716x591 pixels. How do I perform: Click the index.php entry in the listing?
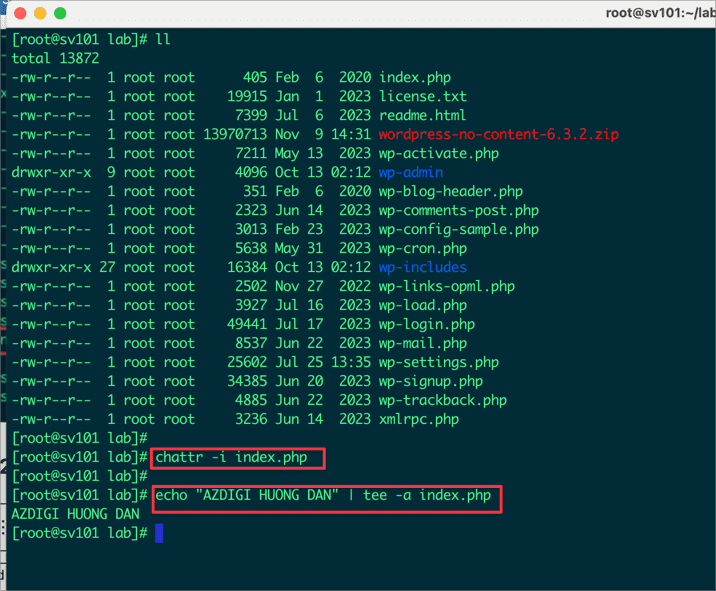(415, 78)
